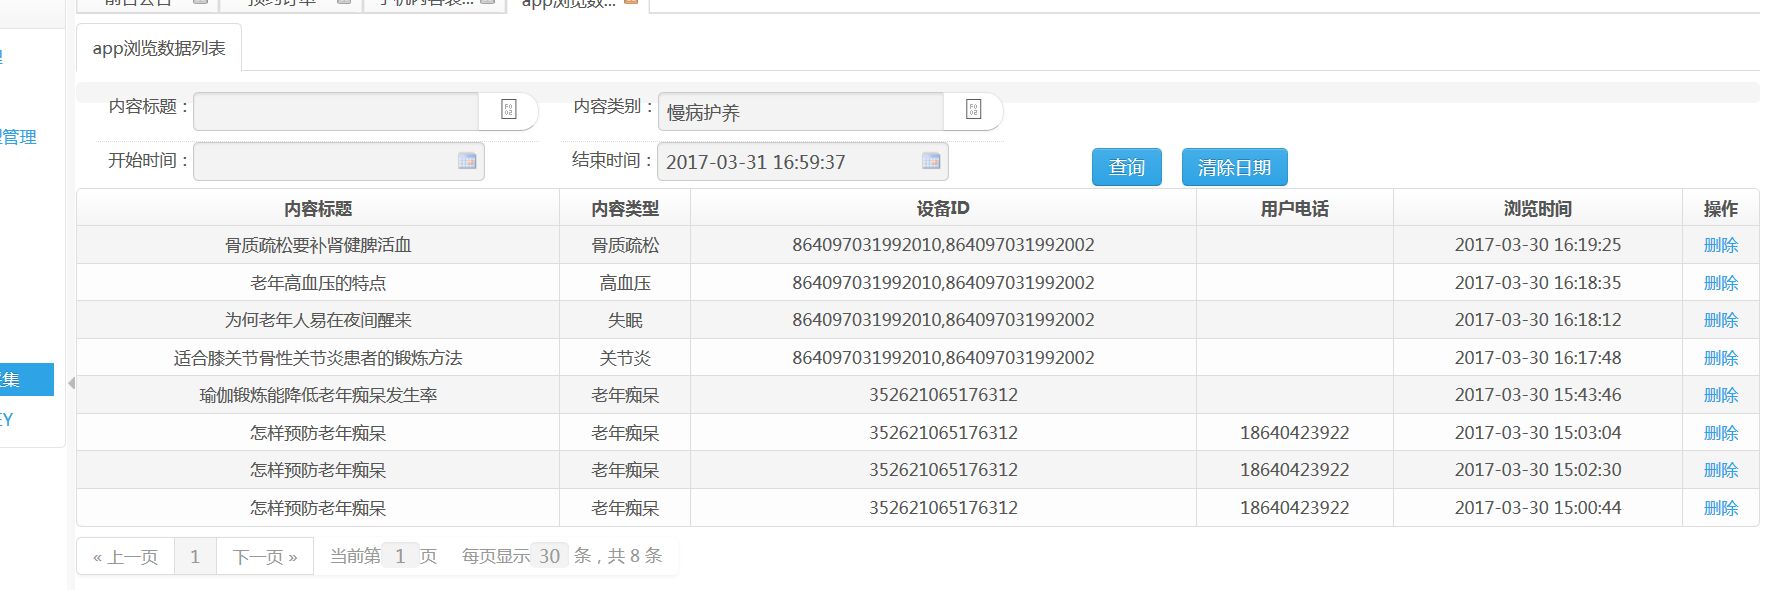Screen dimensions: 1769x590
Task: Collapse the left sidebar with the arrow handle
Action: 71,383
